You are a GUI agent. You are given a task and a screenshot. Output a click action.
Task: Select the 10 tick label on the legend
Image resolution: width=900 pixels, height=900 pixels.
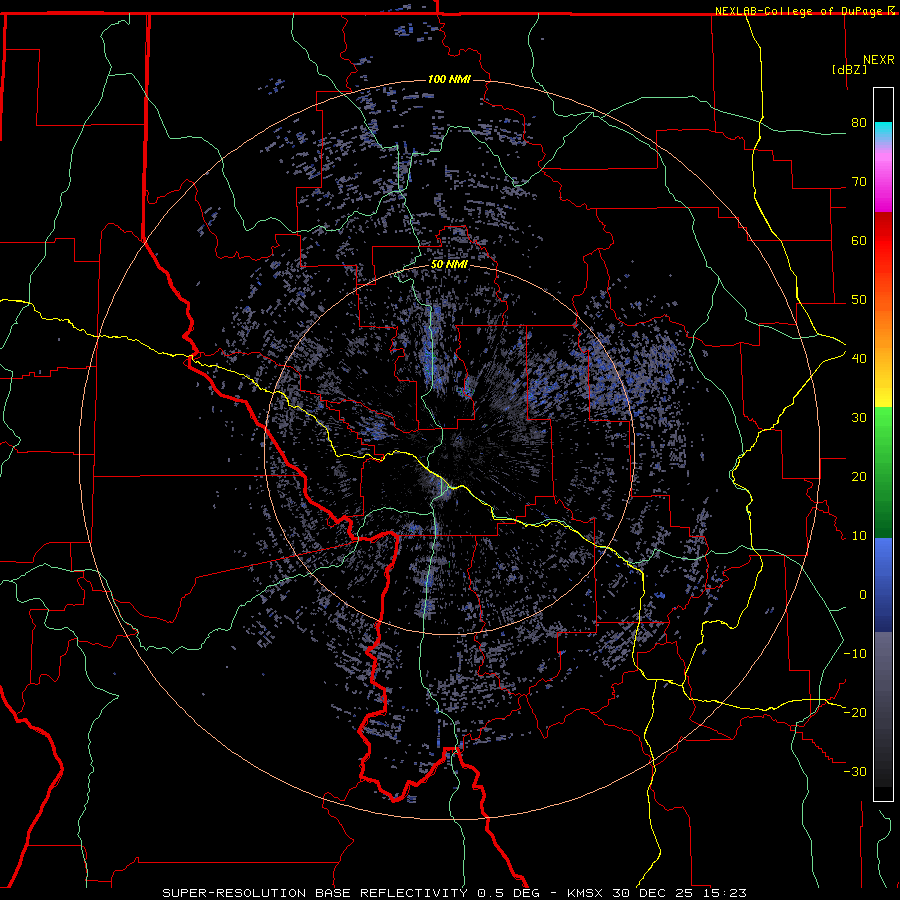coord(859,536)
